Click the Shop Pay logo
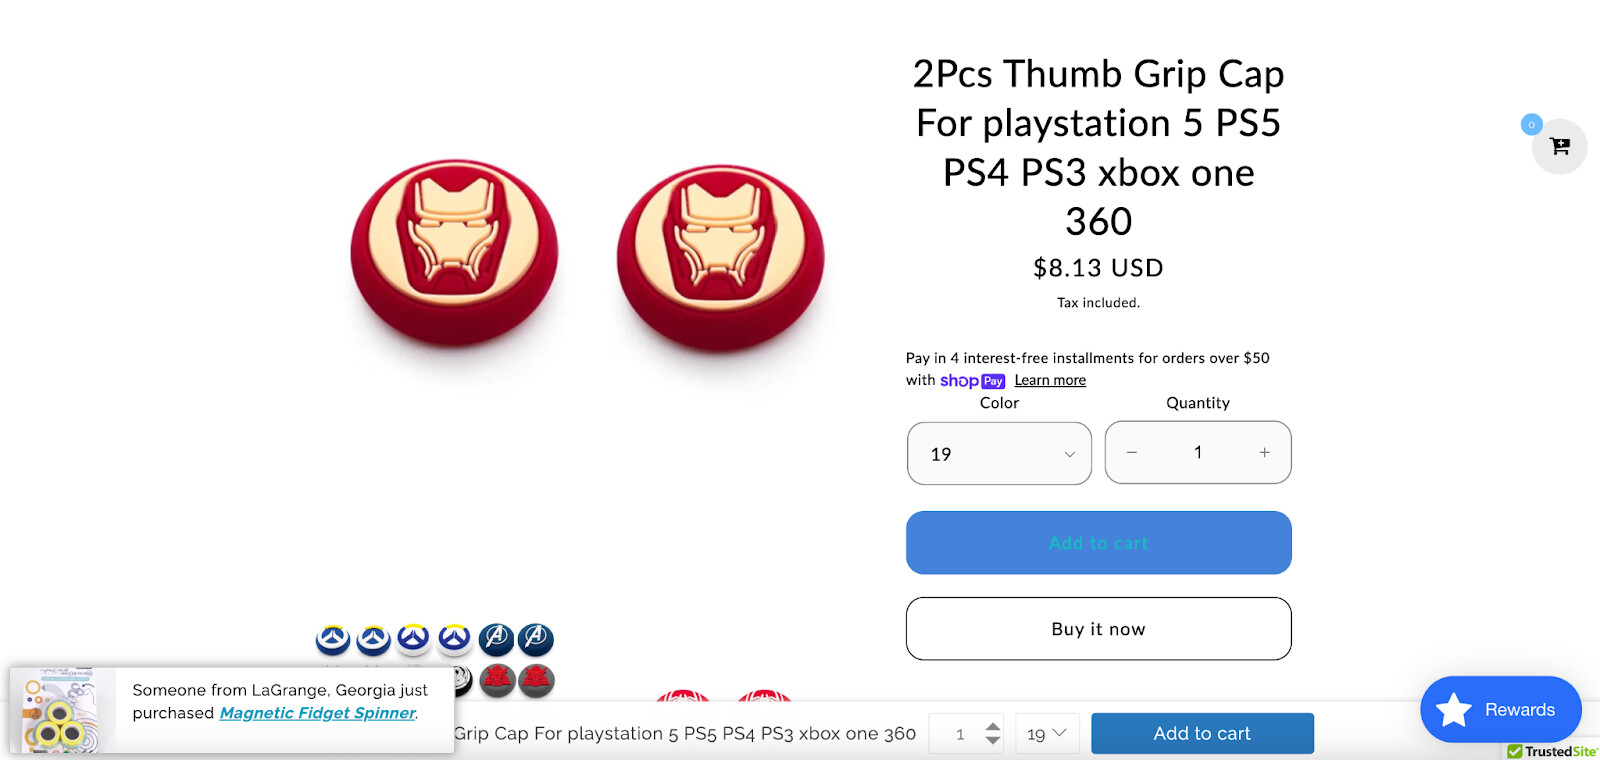This screenshot has height=760, width=1600. [972, 381]
